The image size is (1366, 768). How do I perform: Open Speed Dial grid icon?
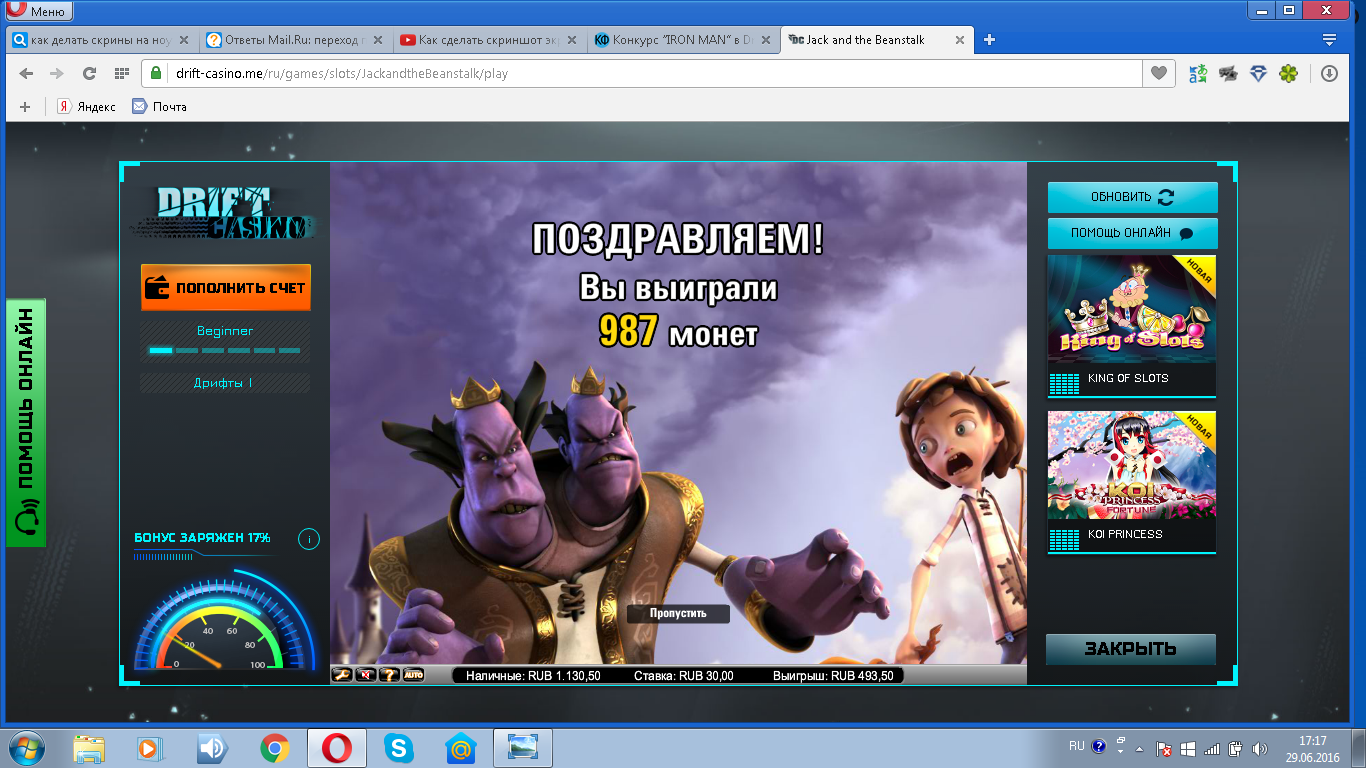click(122, 73)
